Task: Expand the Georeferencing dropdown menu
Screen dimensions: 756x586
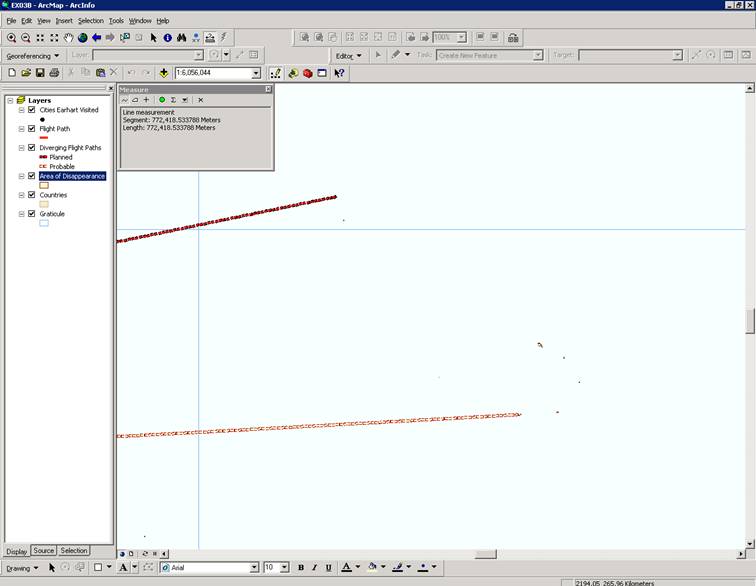Action: (x=33, y=56)
